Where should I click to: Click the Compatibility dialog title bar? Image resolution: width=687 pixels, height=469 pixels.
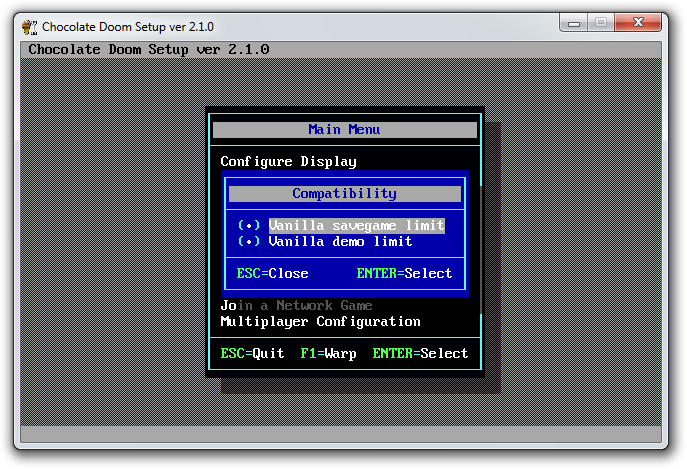pos(344,194)
